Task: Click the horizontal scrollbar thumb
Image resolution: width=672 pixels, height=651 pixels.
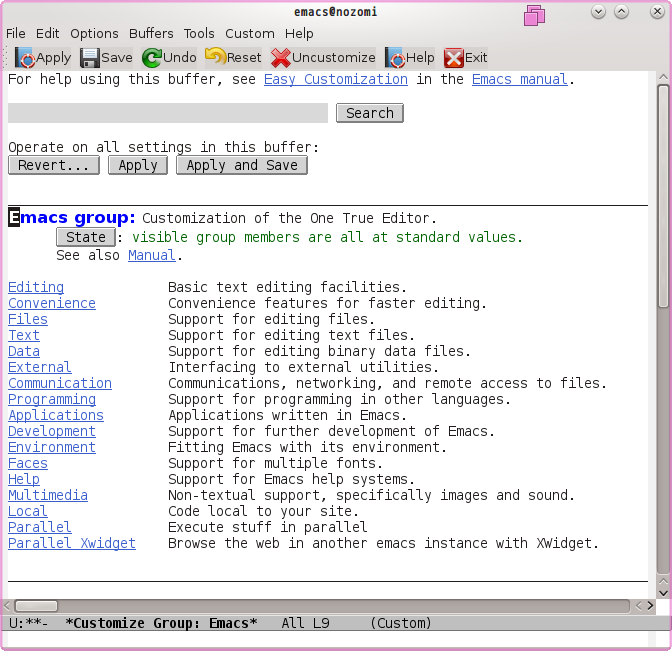Action: (x=36, y=606)
